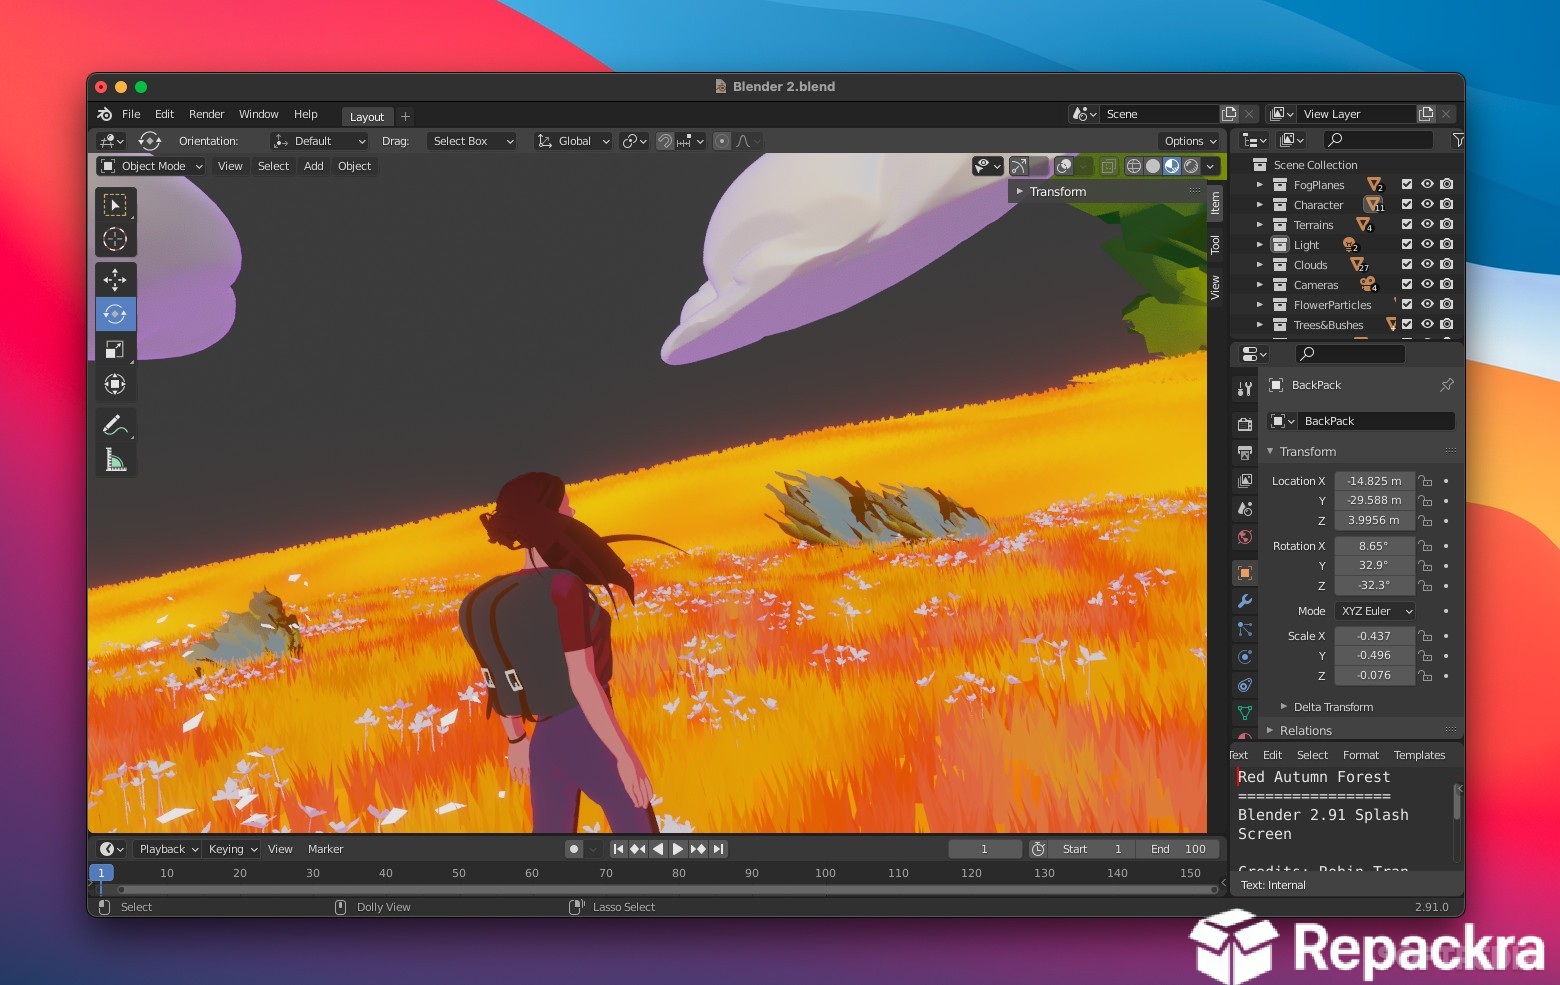Viewport: 1560px width, 985px height.
Task: Open Tool properties tab in Properties editor
Action: pyautogui.click(x=1245, y=388)
